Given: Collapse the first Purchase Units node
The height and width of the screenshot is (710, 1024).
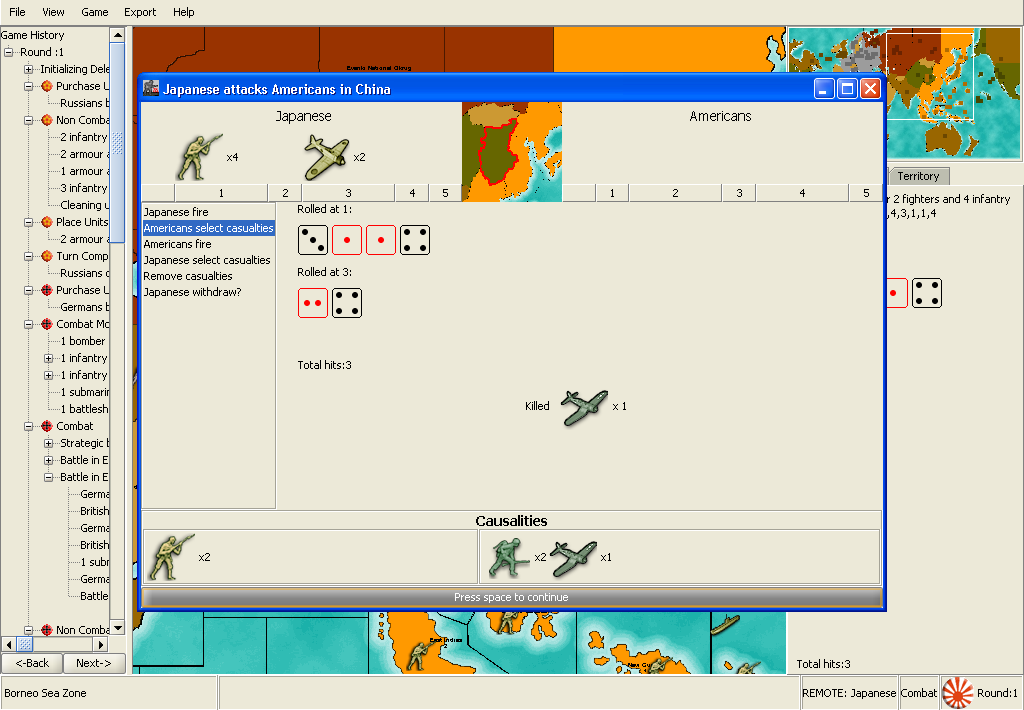Looking at the screenshot, I should [29, 86].
